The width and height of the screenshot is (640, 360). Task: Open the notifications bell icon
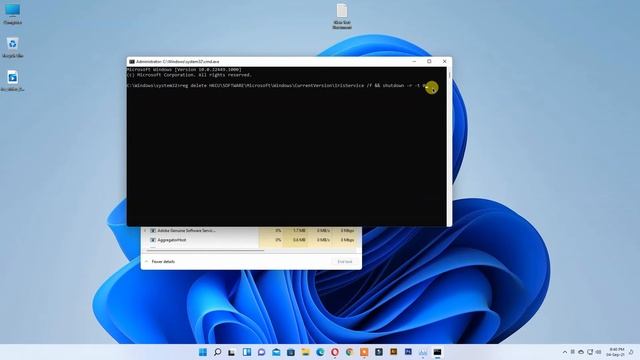click(x=631, y=352)
